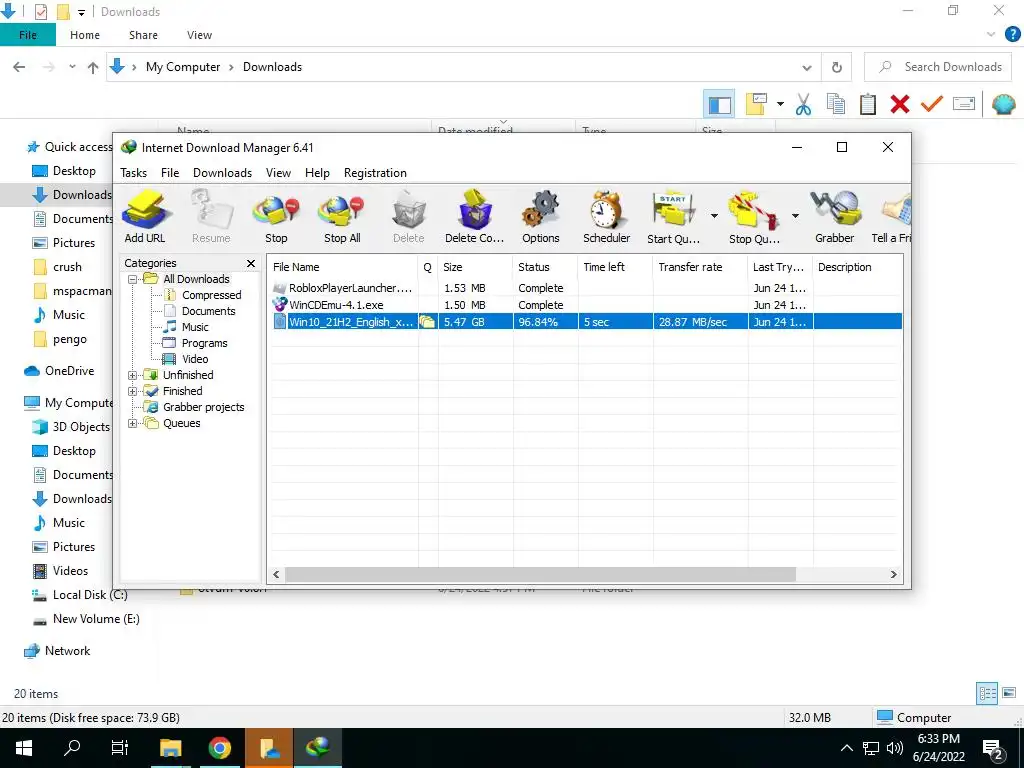Image resolution: width=1024 pixels, height=768 pixels.
Task: Click the Copy icon in Explorer toolbar
Action: (x=835, y=104)
